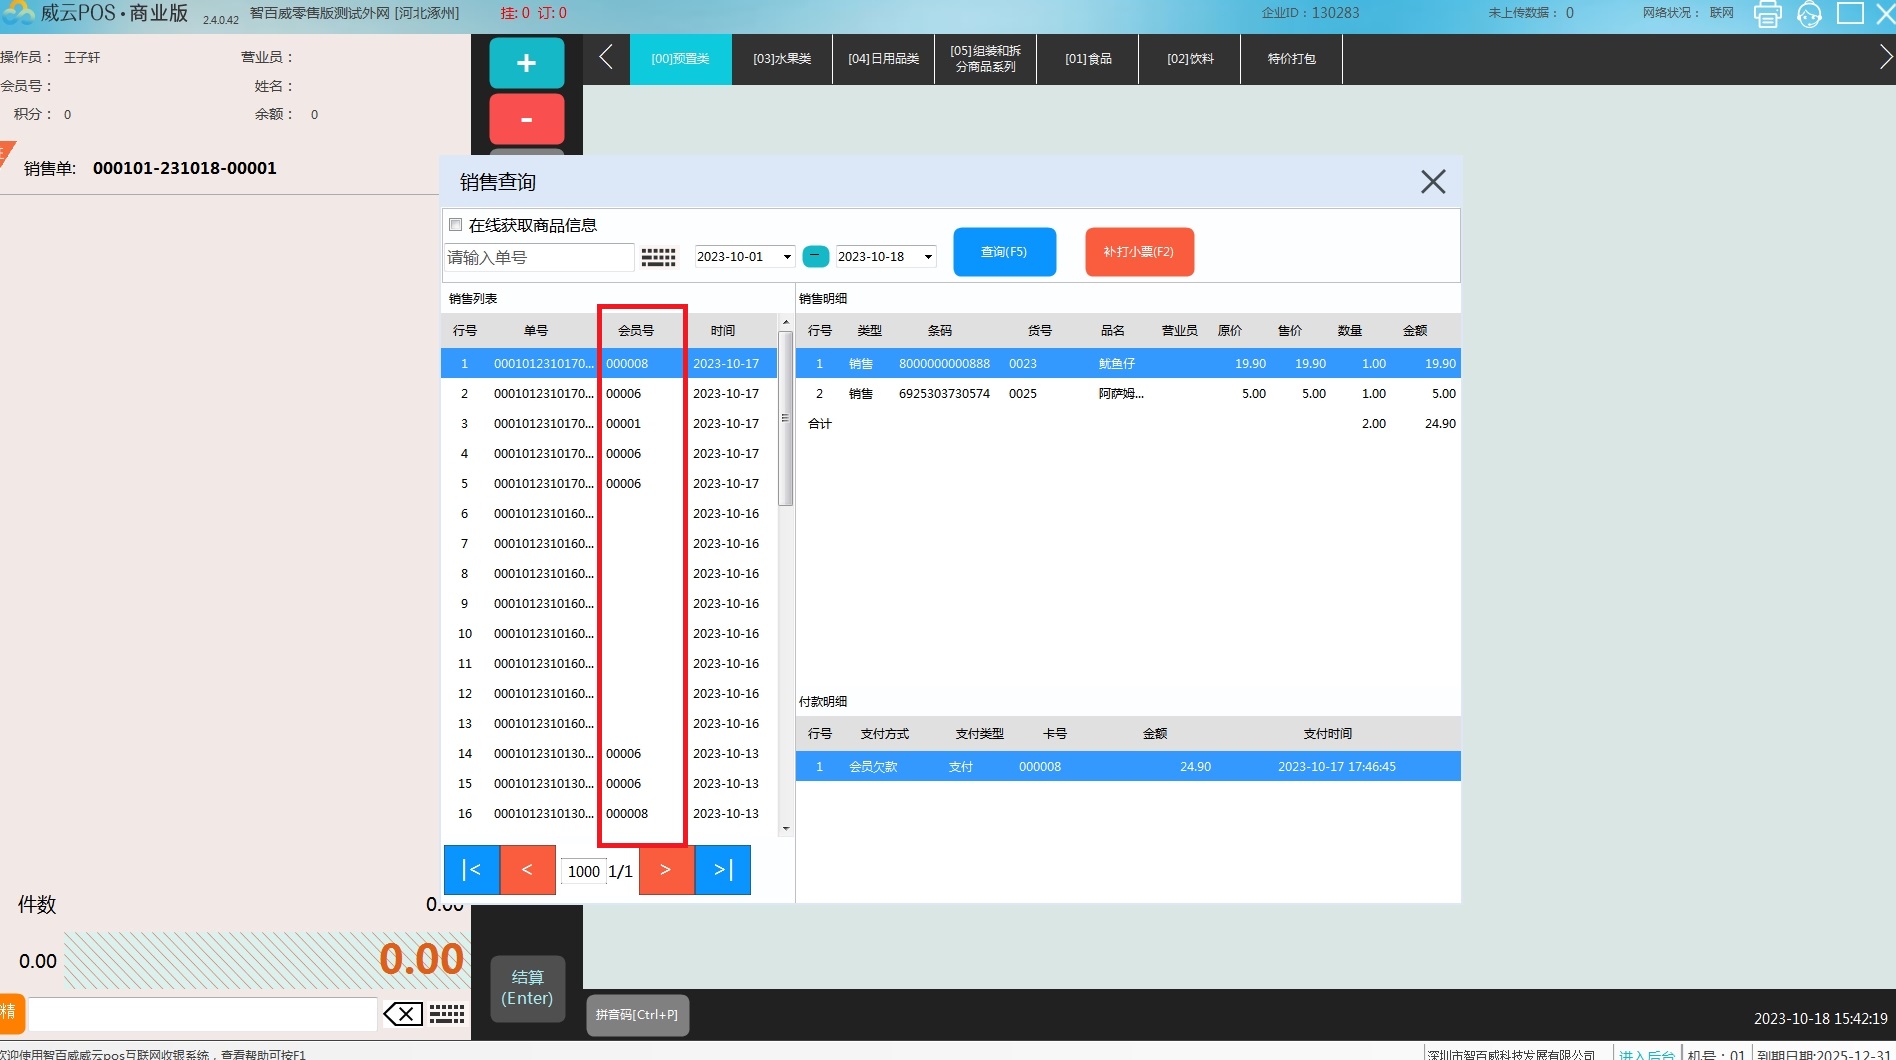Click the 查询(F5) search button
1896x1060 pixels.
pos(1004,252)
